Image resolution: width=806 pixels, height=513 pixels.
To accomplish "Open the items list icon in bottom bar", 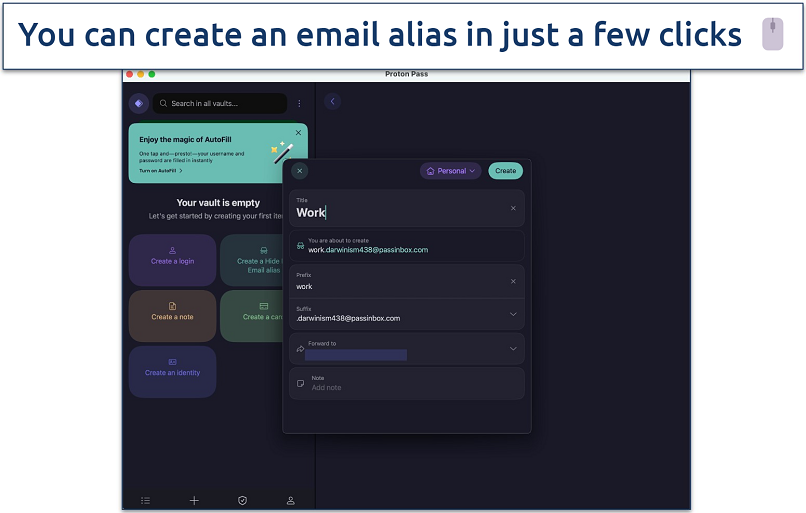I will click(x=146, y=500).
